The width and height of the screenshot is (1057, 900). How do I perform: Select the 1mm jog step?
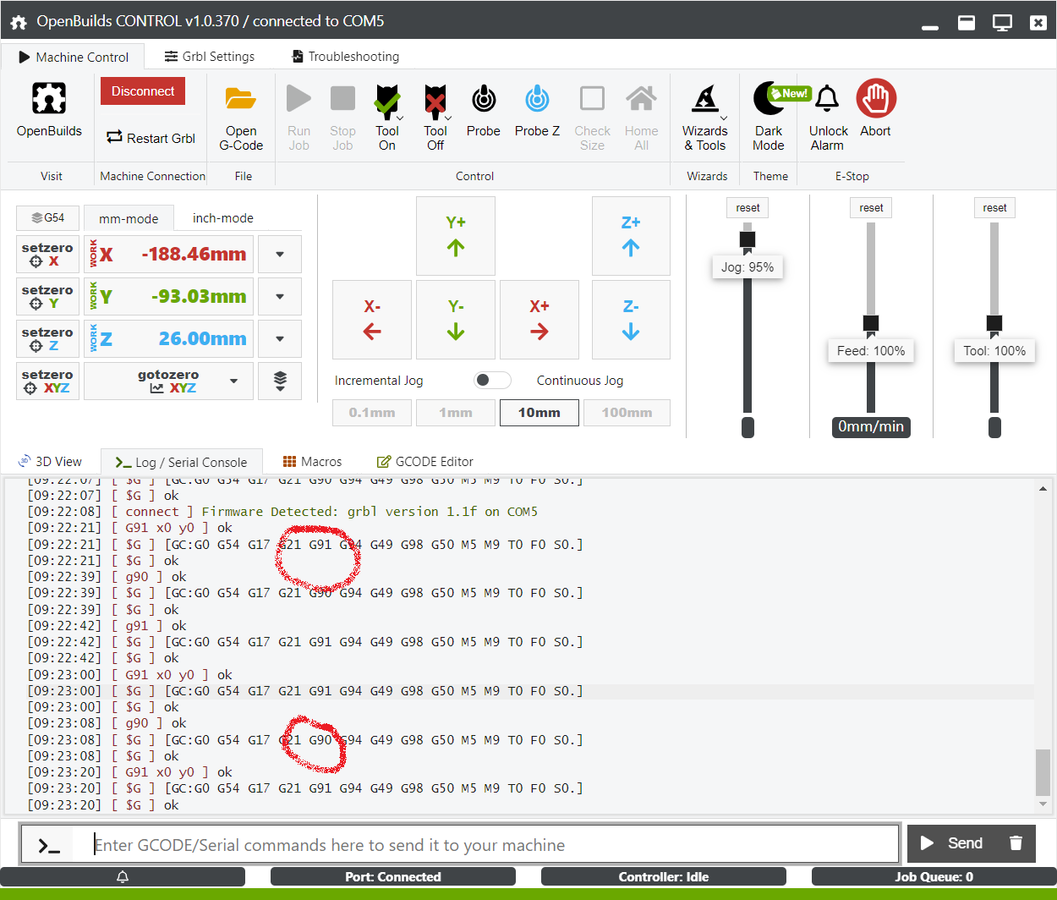(x=456, y=412)
